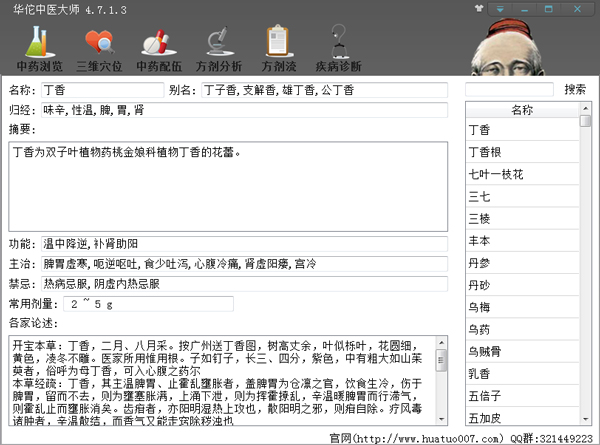The width and height of the screenshot is (600, 445).
Task: Select 丰本 in the herb list
Action: (522, 241)
